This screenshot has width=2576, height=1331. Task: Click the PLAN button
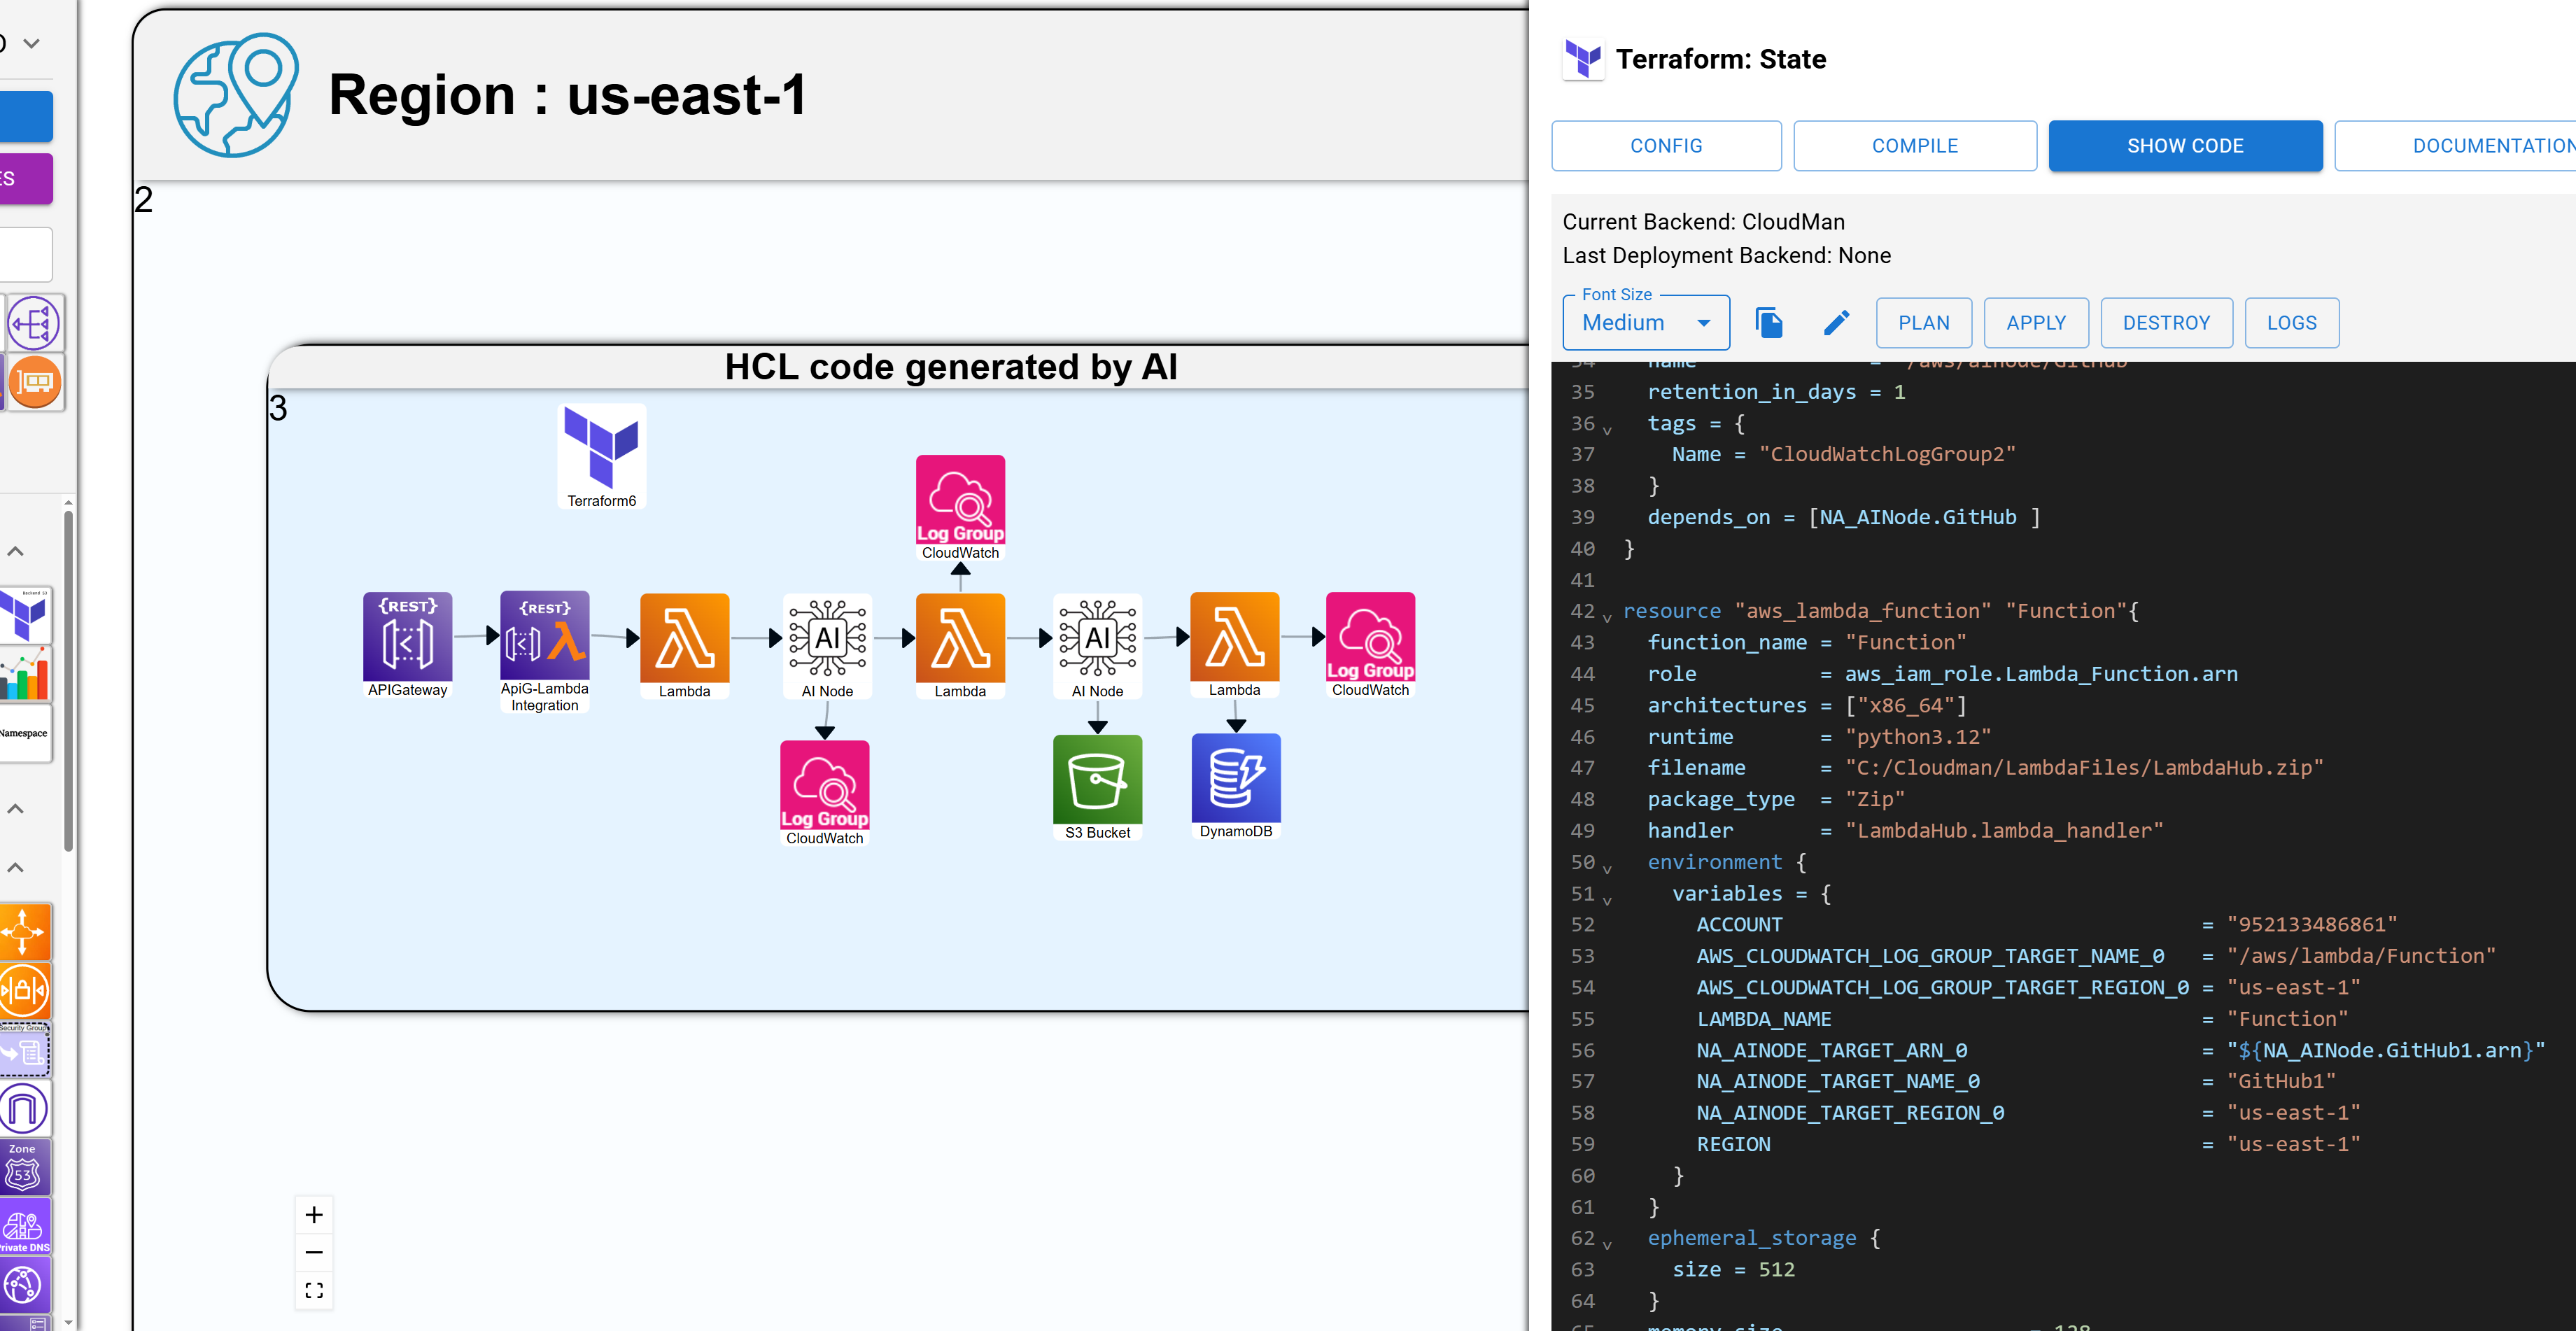[x=1923, y=322]
